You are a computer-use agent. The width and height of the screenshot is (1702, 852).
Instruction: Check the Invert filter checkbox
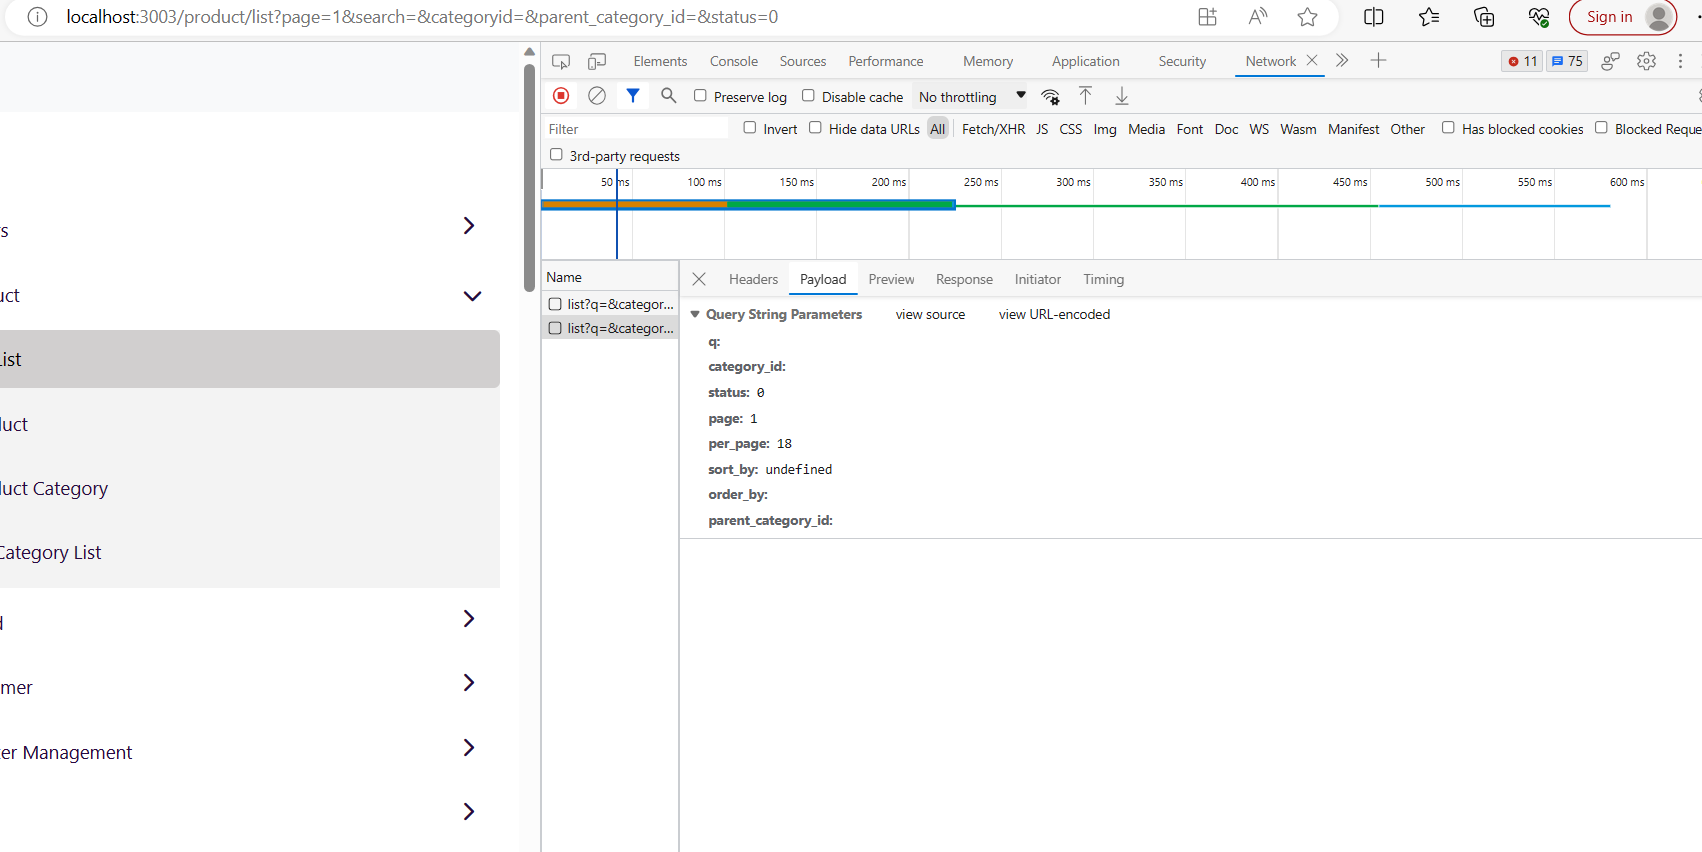coord(750,128)
